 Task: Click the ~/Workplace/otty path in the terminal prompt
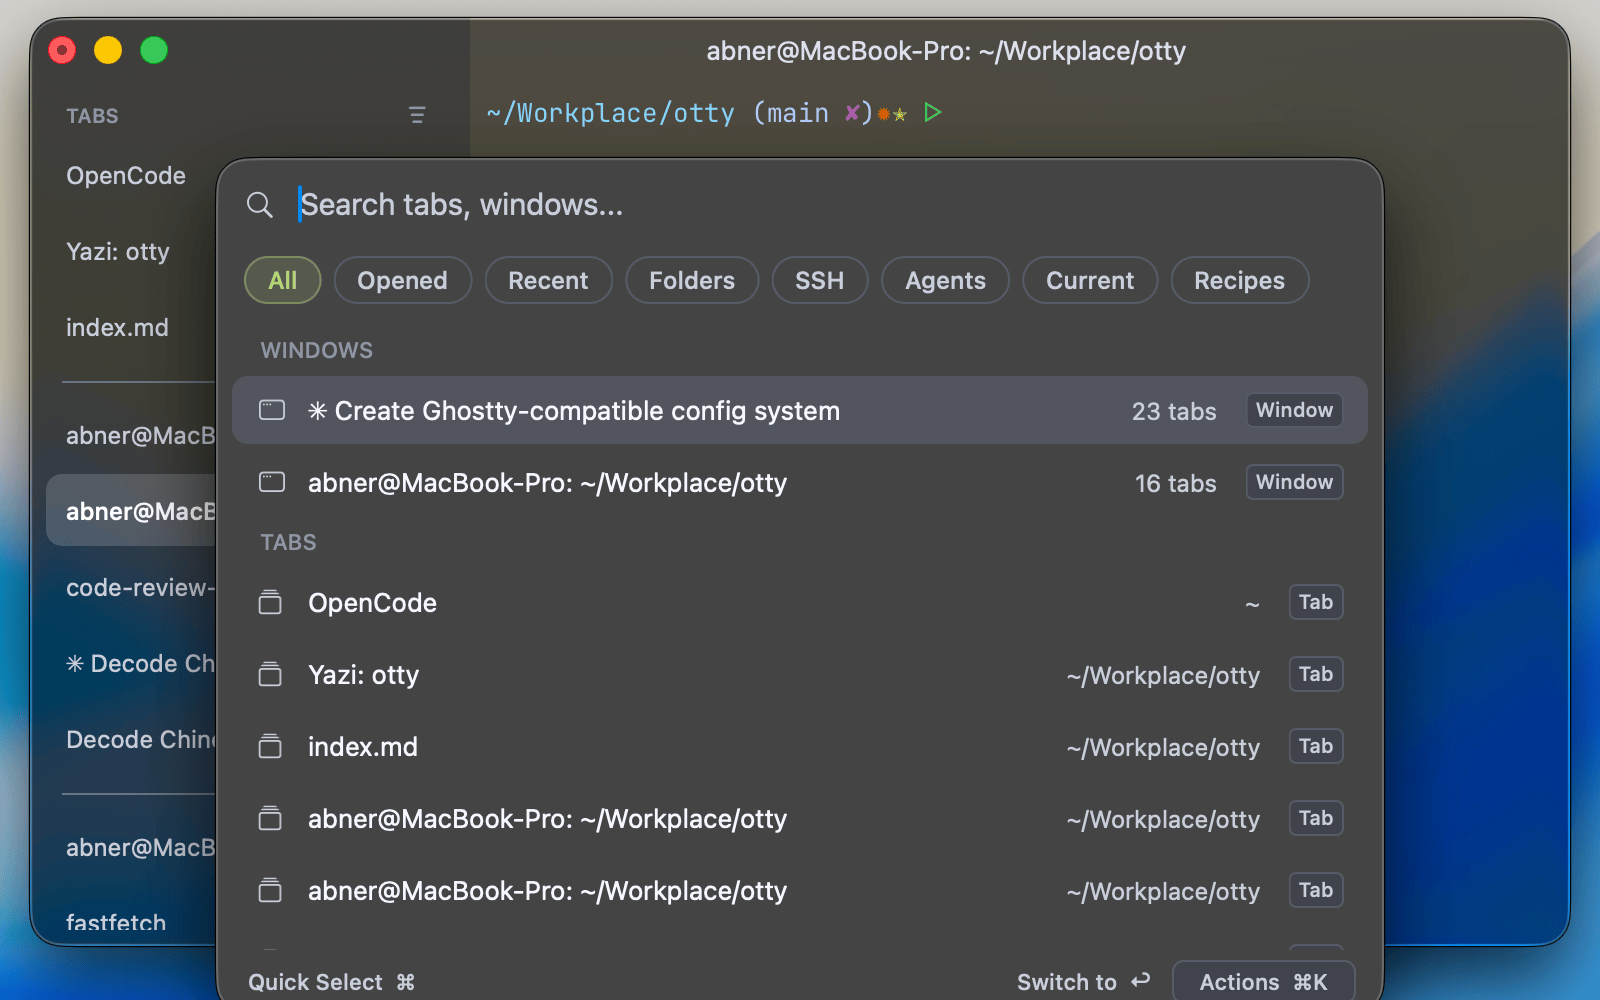(x=610, y=113)
